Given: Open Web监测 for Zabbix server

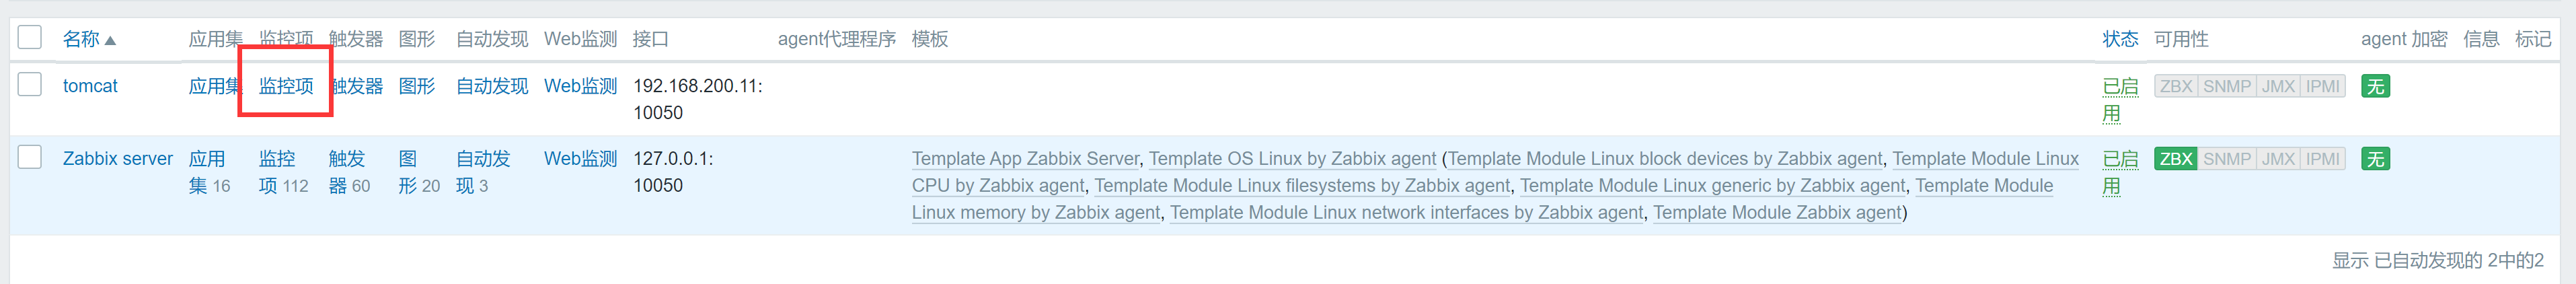Looking at the screenshot, I should click(x=580, y=159).
